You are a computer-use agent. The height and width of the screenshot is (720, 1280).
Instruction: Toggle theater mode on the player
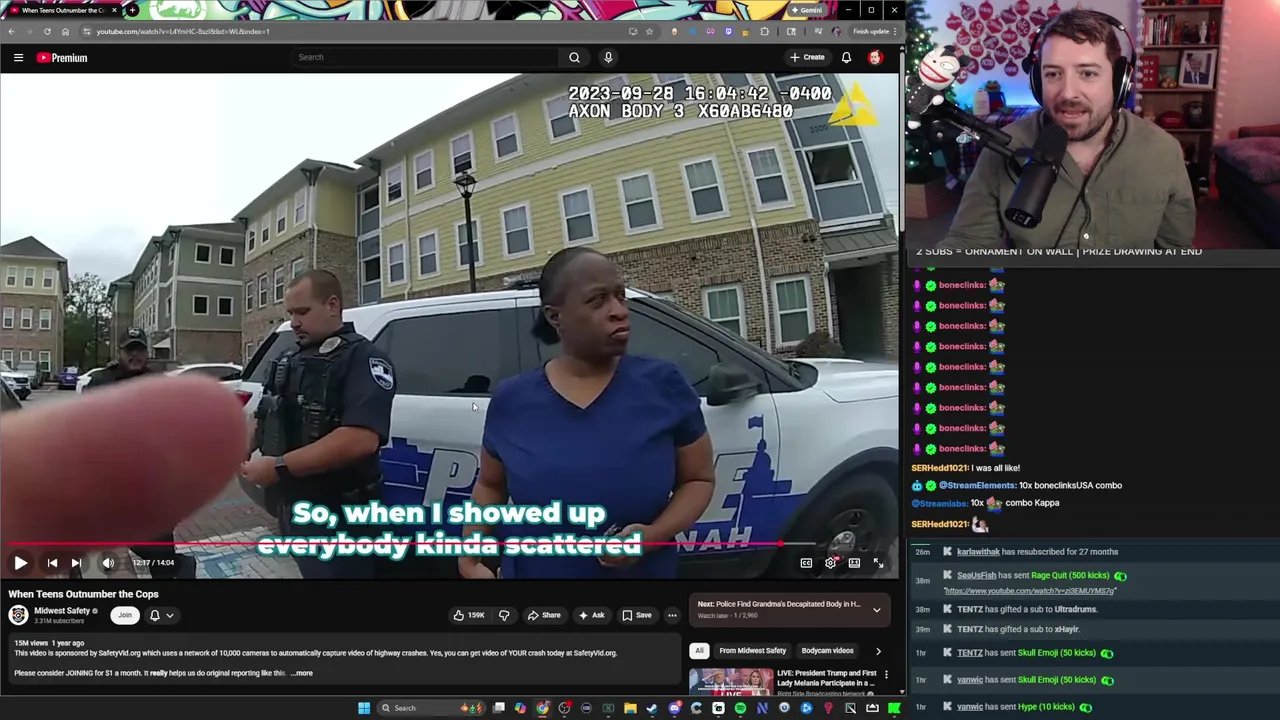coord(854,563)
